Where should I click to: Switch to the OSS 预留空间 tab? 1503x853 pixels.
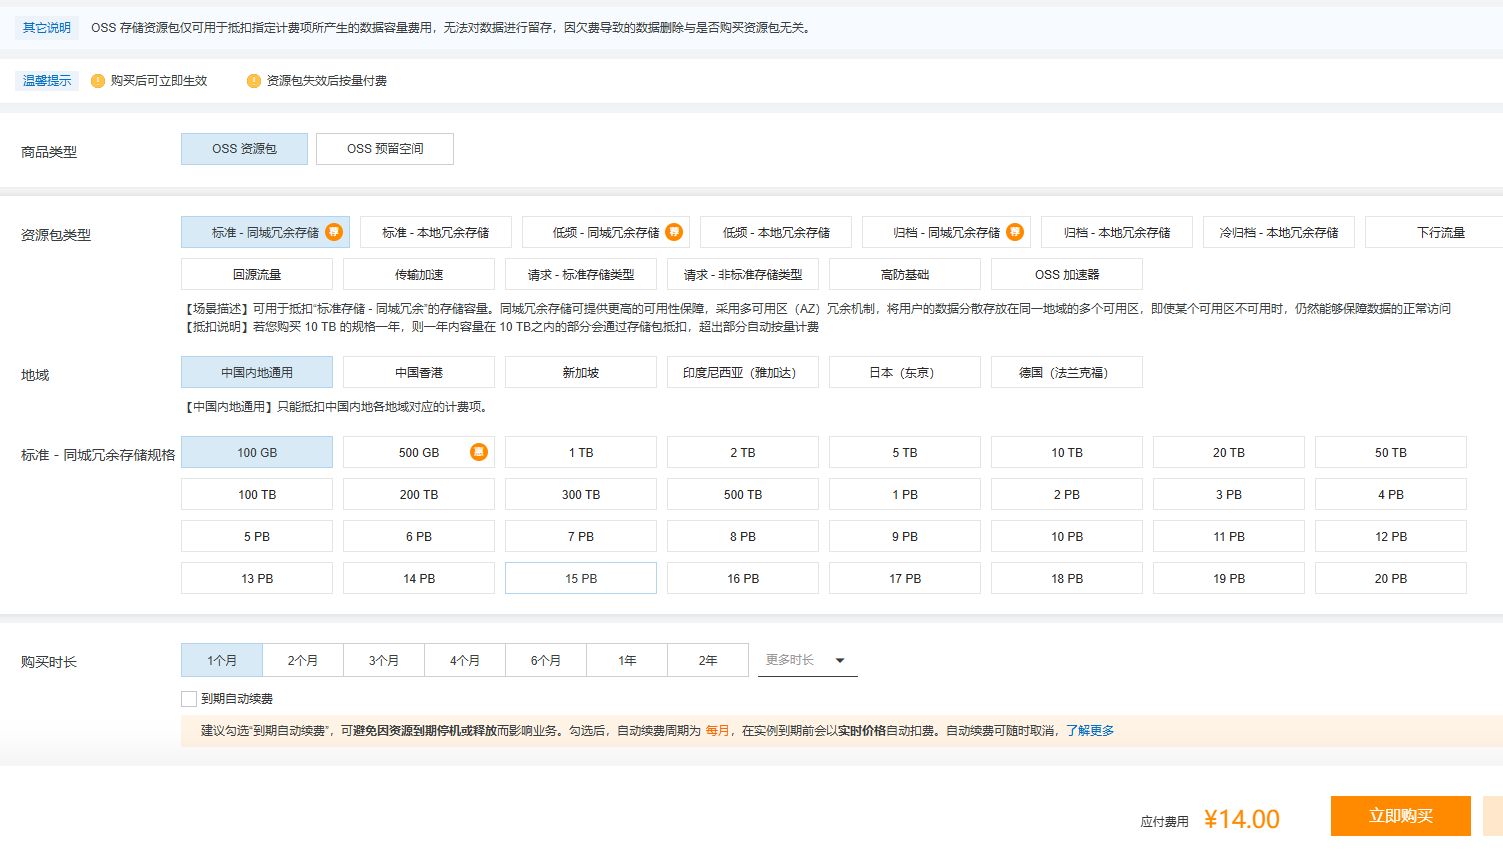[x=384, y=148]
